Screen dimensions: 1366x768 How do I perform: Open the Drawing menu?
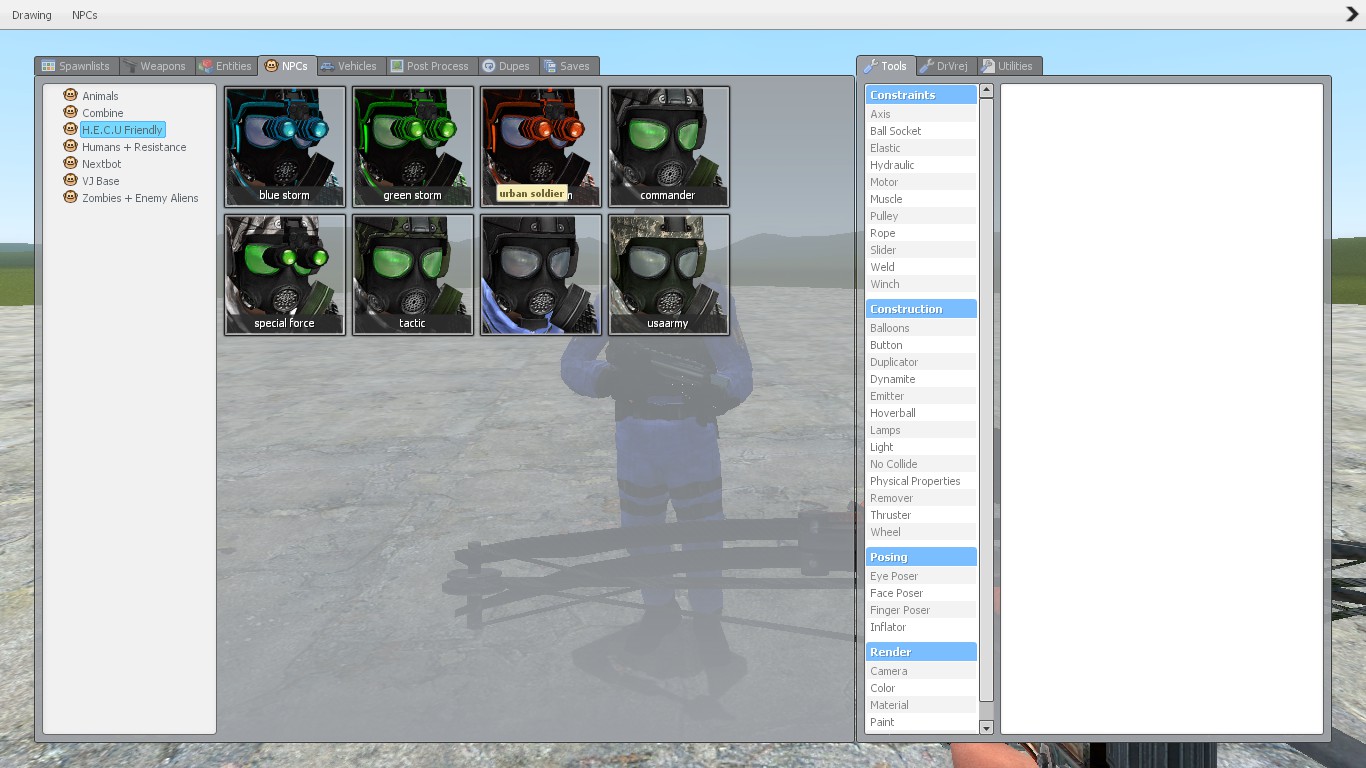[32, 15]
